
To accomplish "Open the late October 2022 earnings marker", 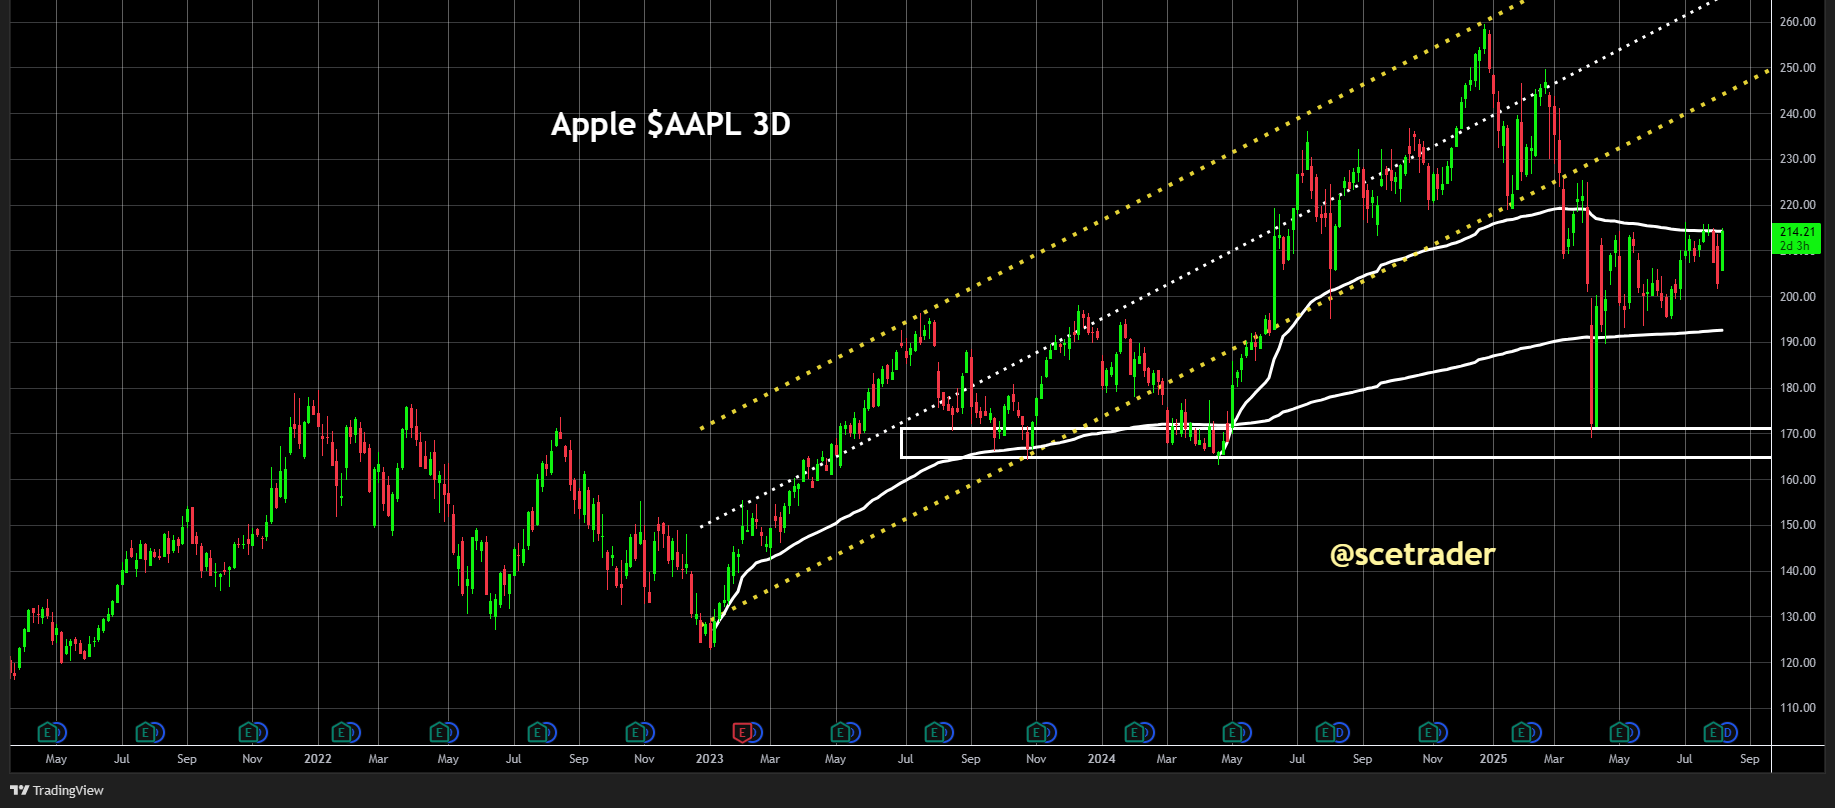I will (x=635, y=733).
